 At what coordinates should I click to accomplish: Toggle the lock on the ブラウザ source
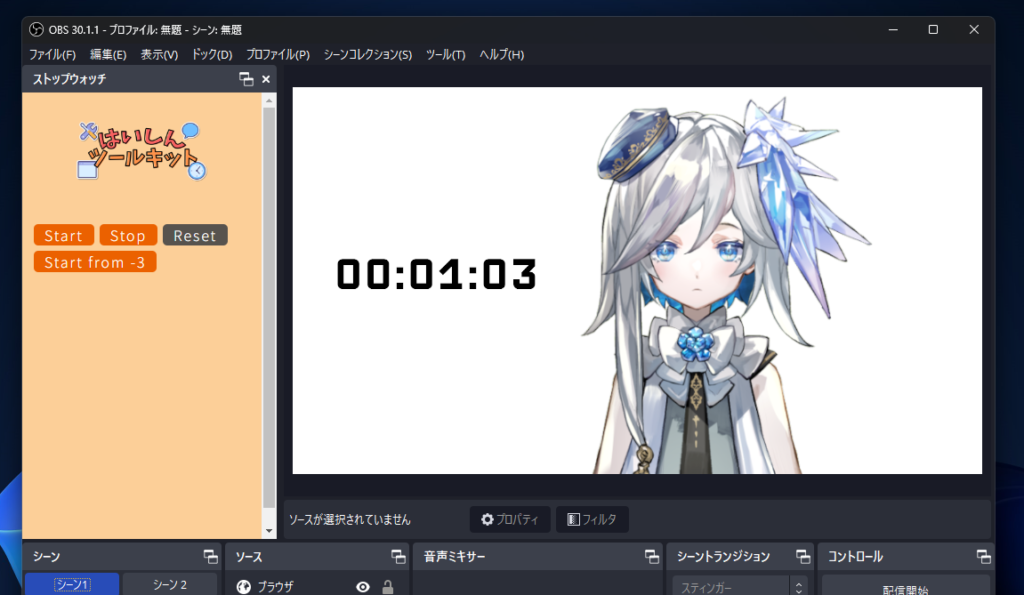pyautogui.click(x=388, y=587)
